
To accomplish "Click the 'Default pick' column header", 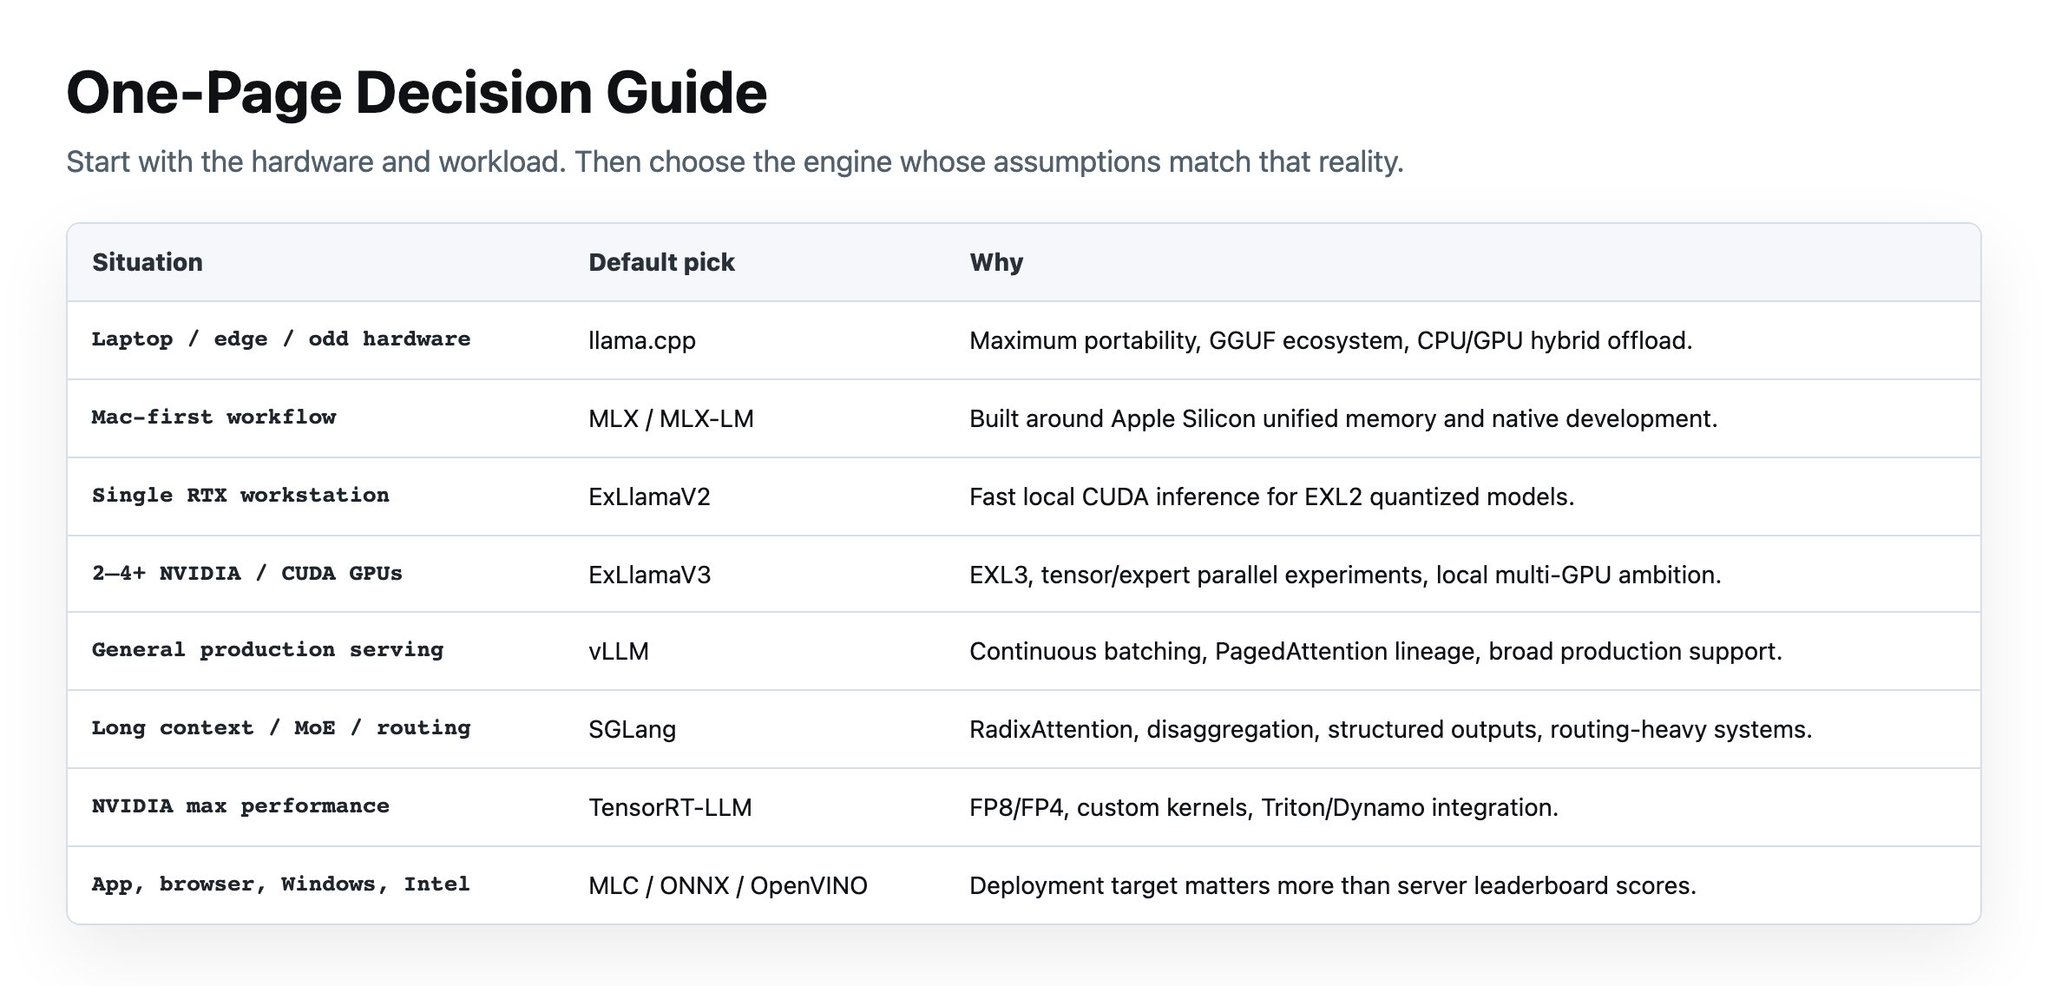I will pyautogui.click(x=661, y=262).
